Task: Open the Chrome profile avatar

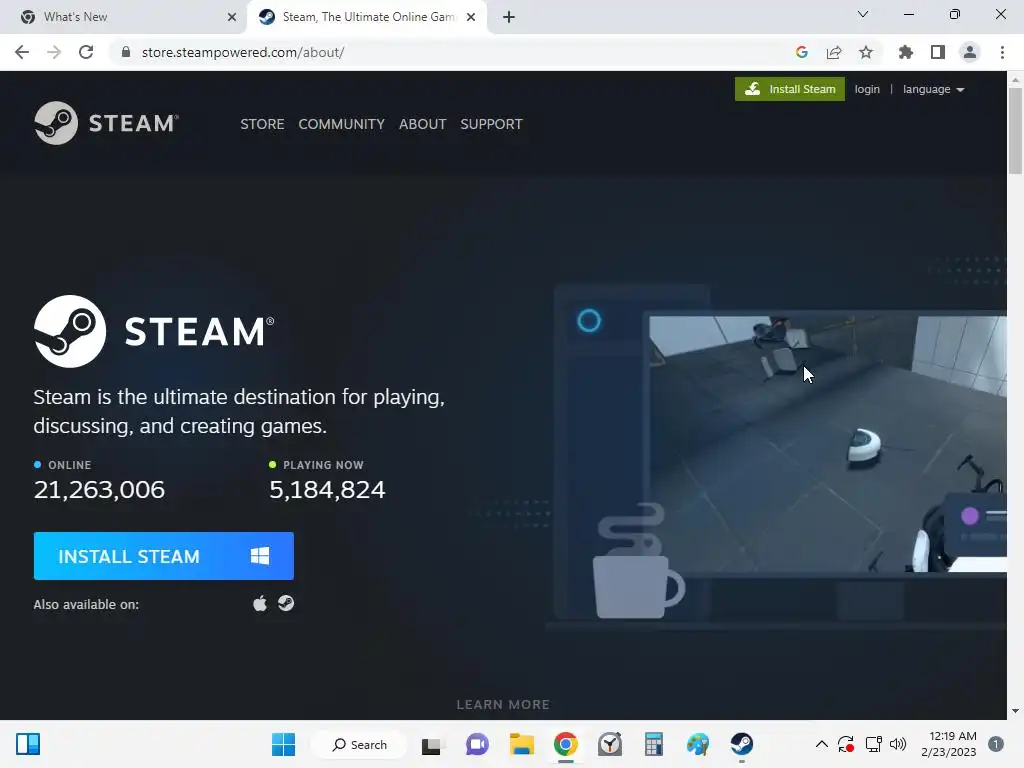Action: 970,52
